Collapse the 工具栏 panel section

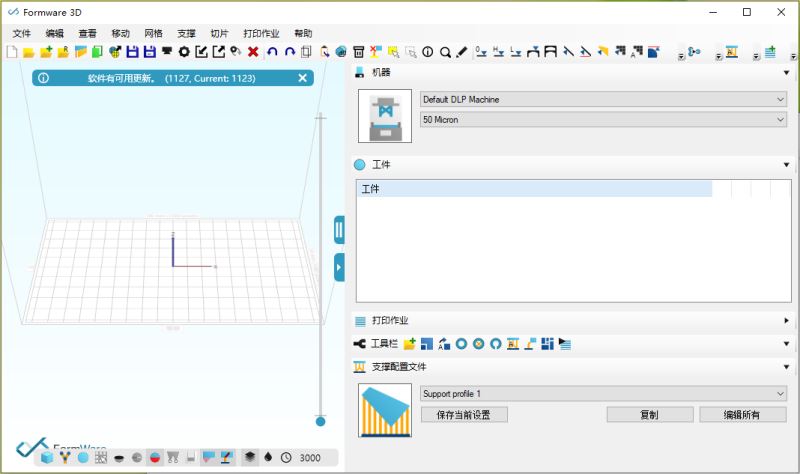(786, 344)
